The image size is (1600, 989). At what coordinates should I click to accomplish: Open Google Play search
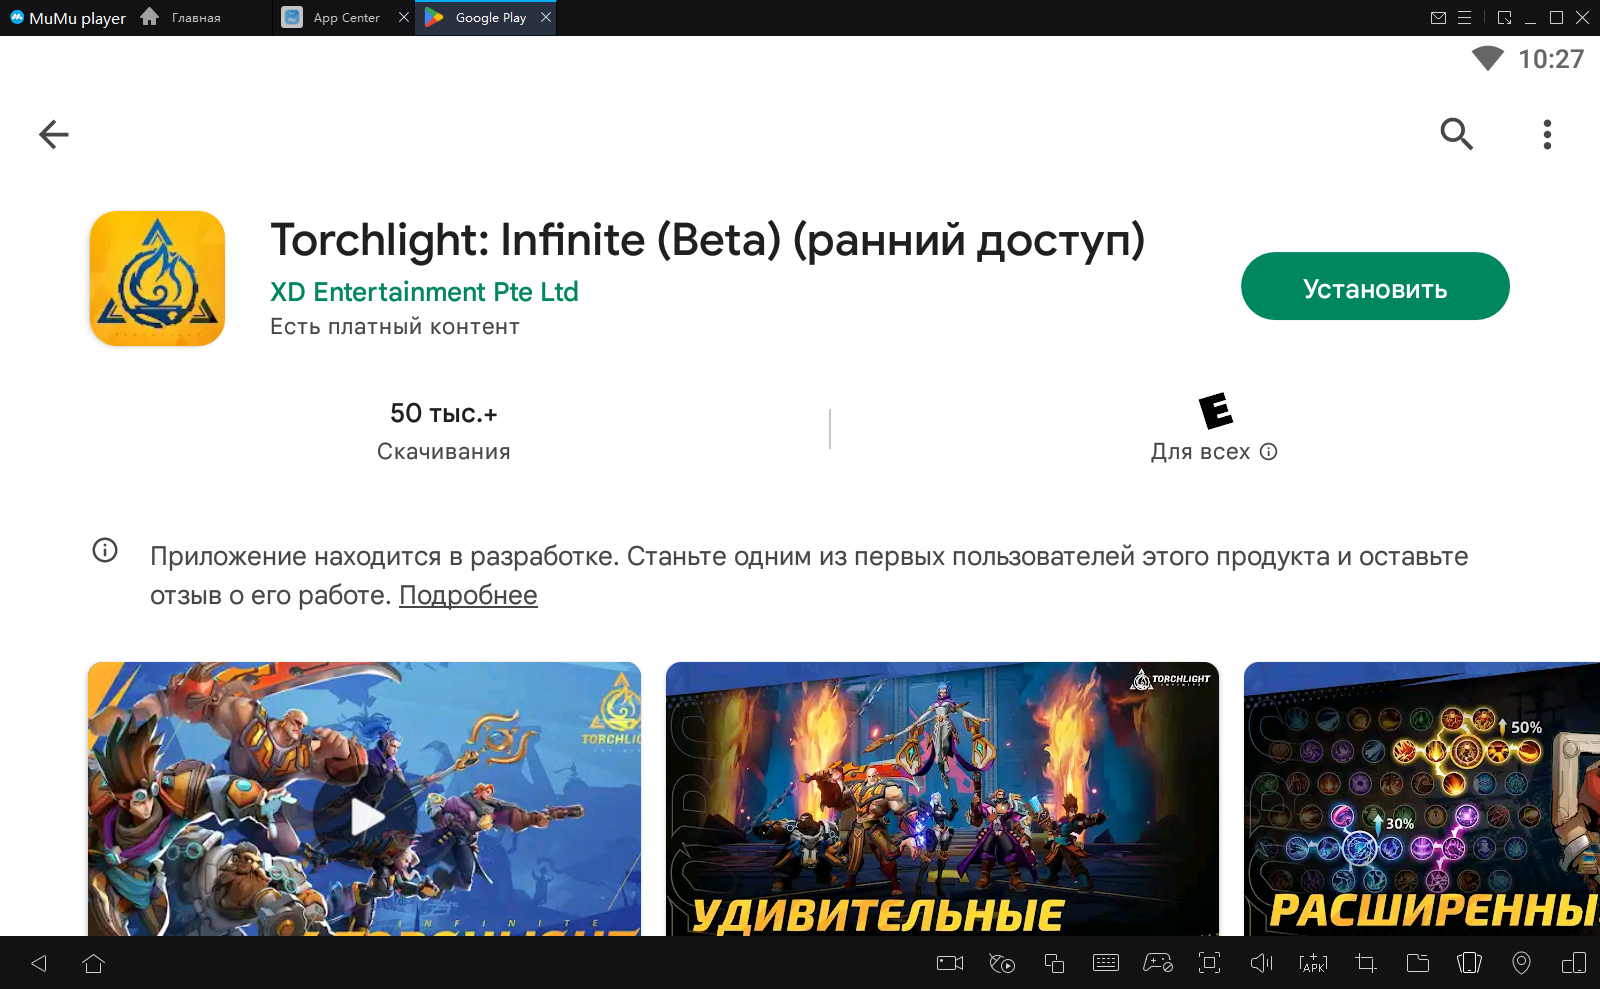[1456, 134]
